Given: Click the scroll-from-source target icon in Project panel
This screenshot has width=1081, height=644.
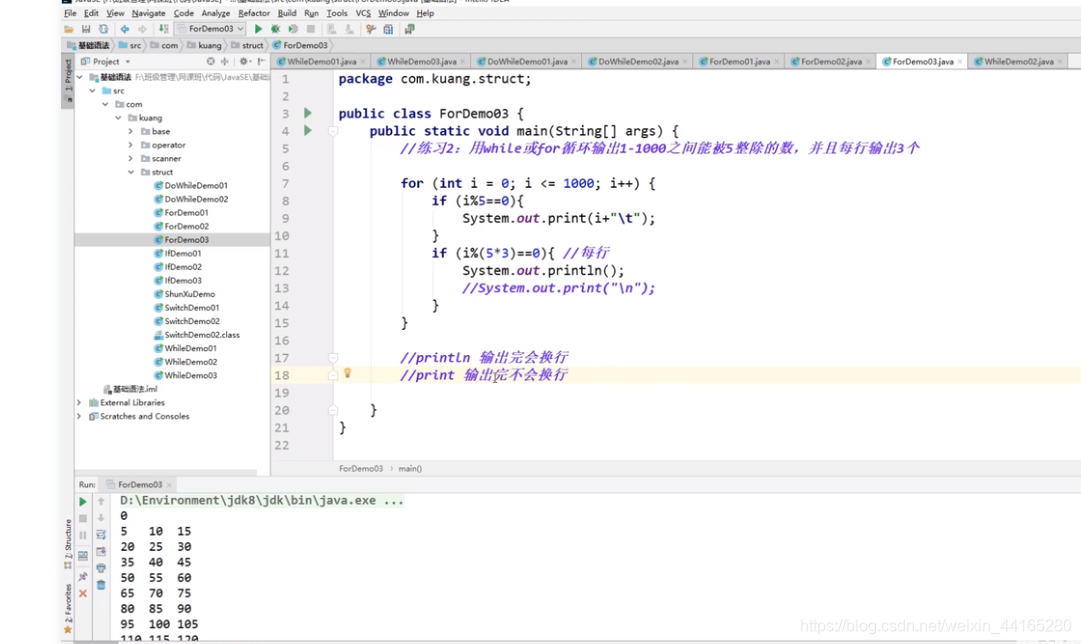Looking at the screenshot, I should click(x=211, y=61).
